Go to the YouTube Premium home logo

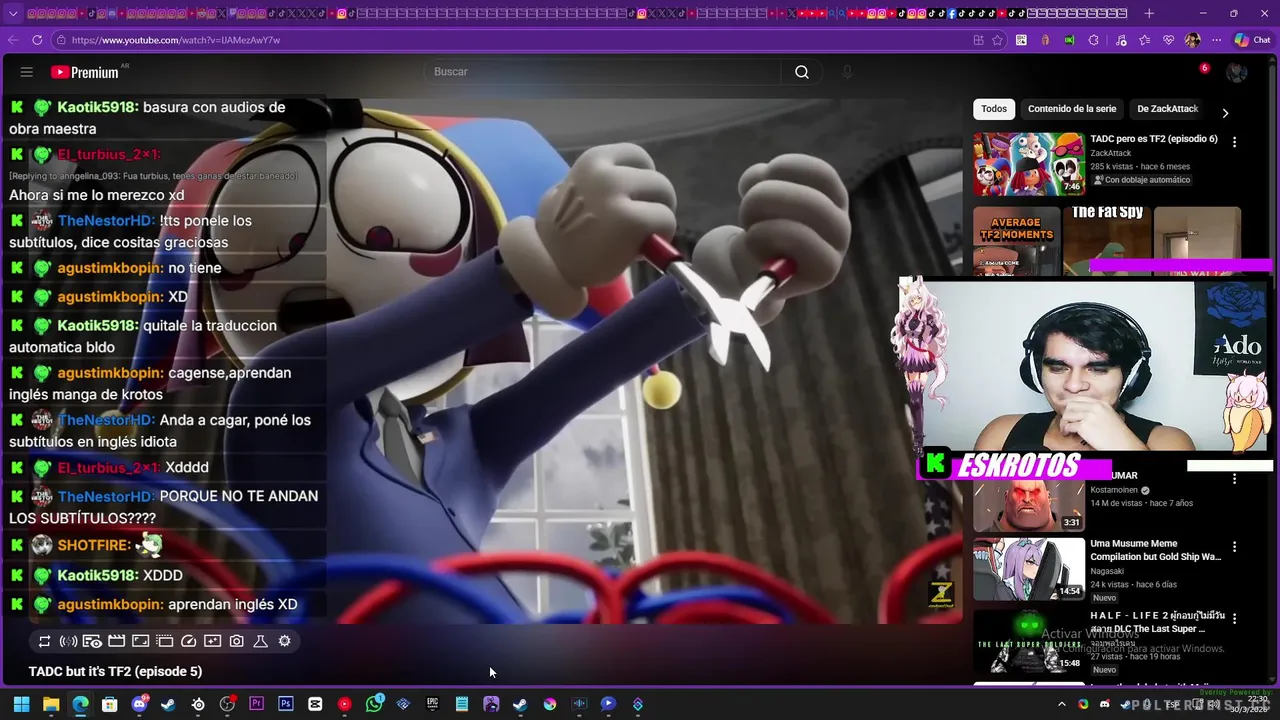click(85, 72)
